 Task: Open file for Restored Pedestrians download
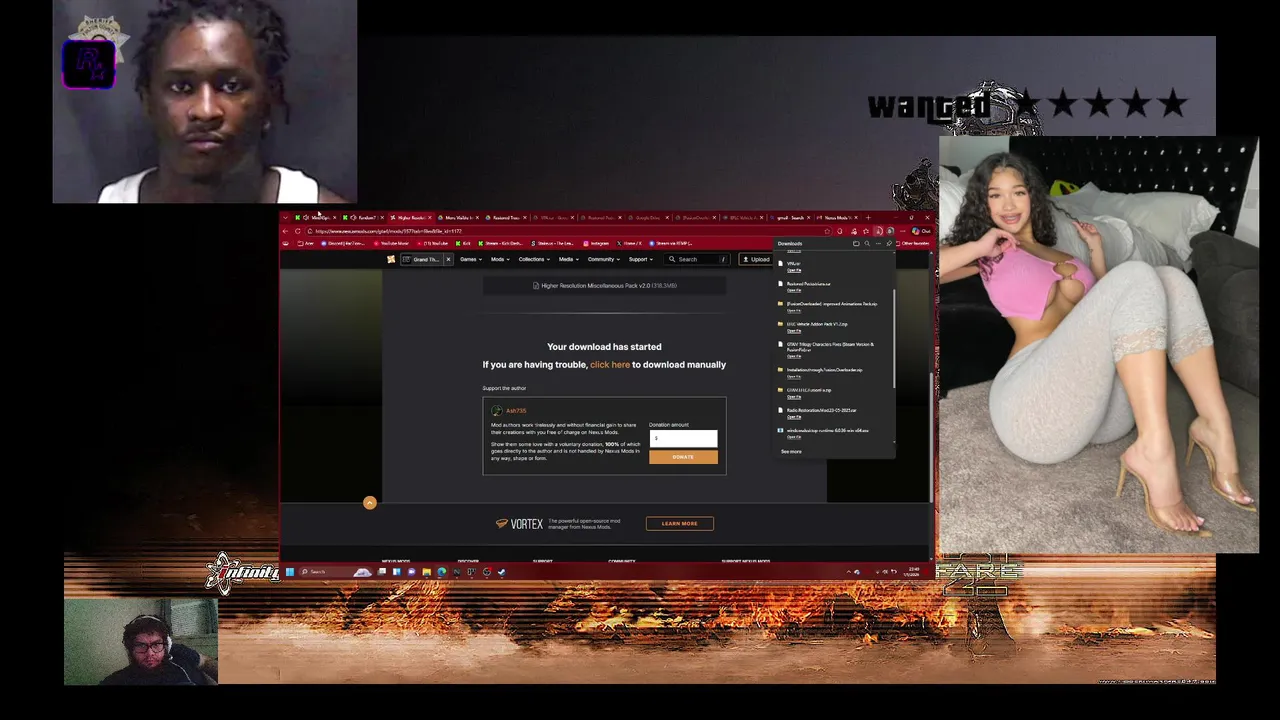(794, 290)
